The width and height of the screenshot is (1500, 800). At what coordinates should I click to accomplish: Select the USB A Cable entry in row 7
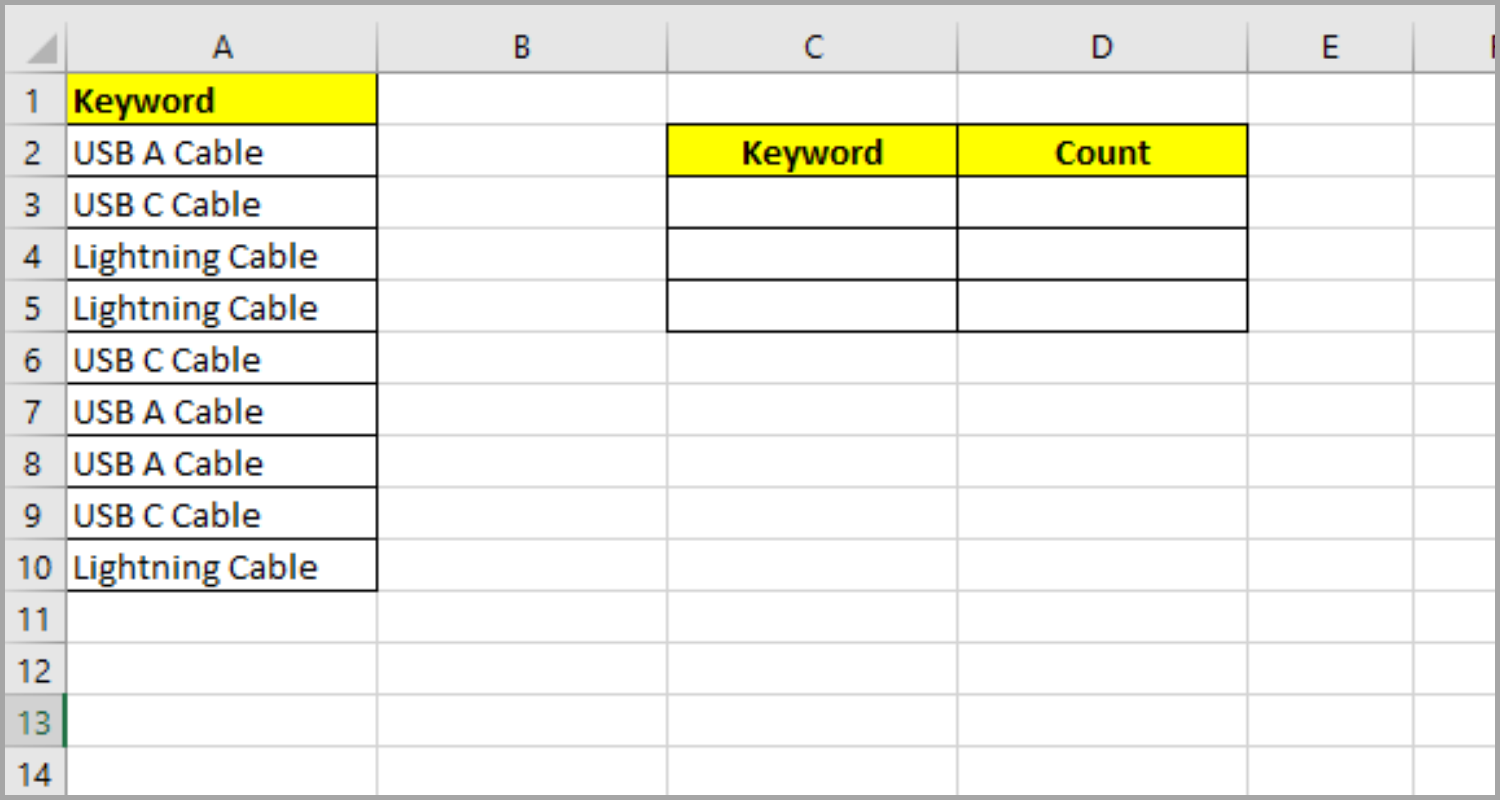(220, 410)
